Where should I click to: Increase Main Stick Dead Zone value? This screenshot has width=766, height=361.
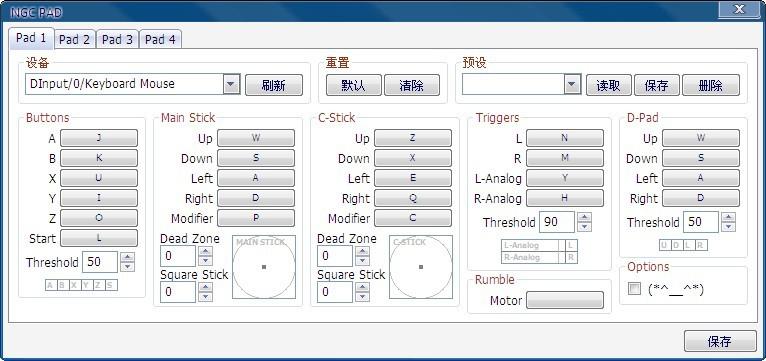point(205,251)
